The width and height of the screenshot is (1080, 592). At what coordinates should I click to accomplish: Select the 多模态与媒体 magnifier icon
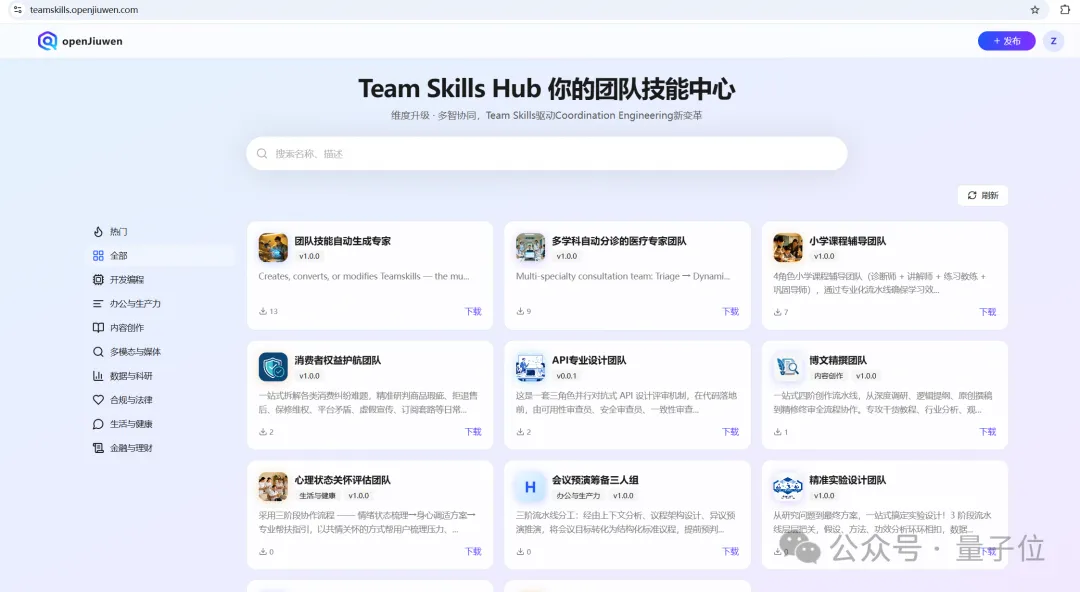[97, 351]
